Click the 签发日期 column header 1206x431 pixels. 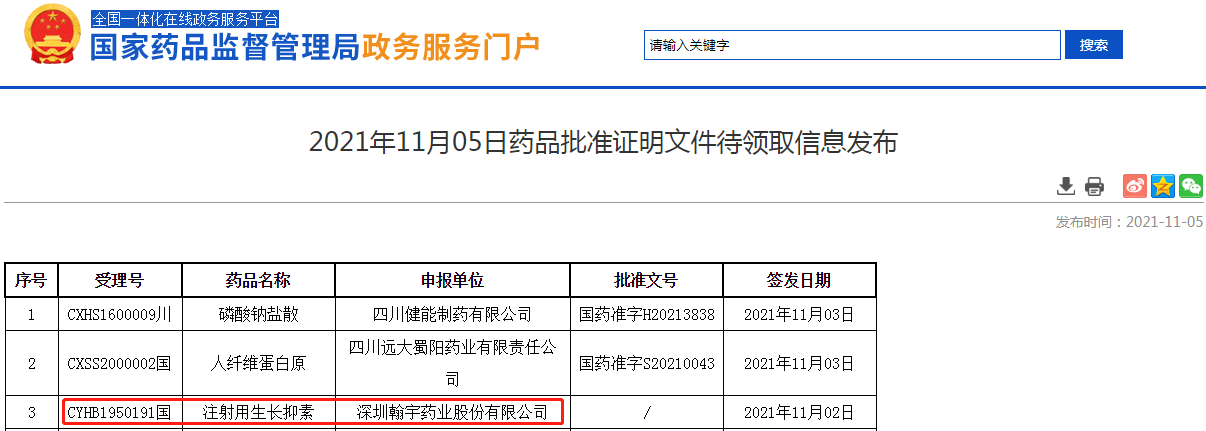(799, 280)
